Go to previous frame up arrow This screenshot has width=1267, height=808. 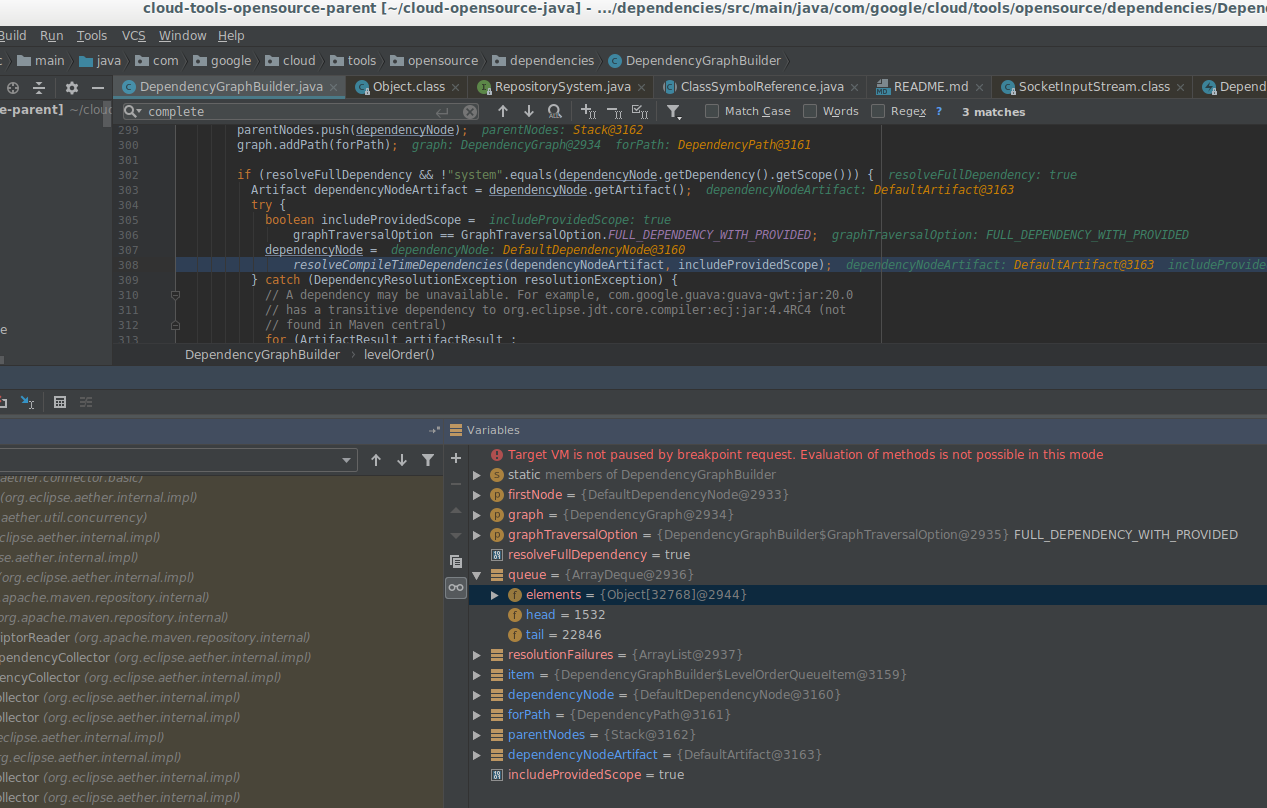(x=376, y=460)
